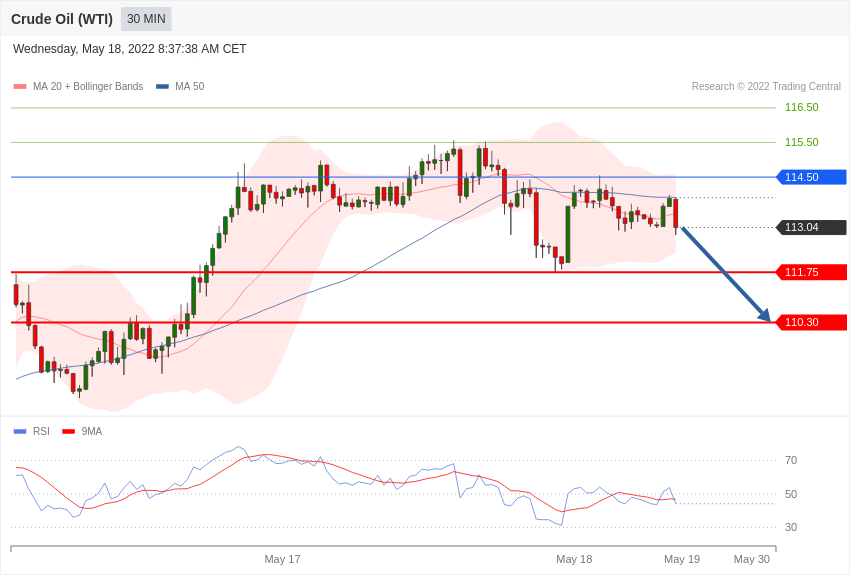Click the 9MA legend label
This screenshot has height=576, width=850.
(x=92, y=431)
